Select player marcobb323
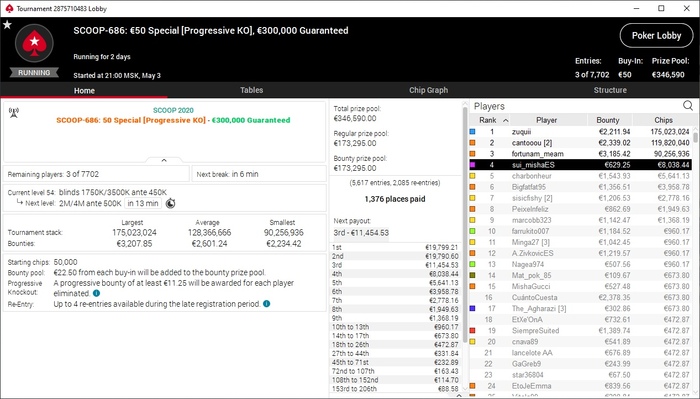Screen dimensions: 700x399 (580, 220)
